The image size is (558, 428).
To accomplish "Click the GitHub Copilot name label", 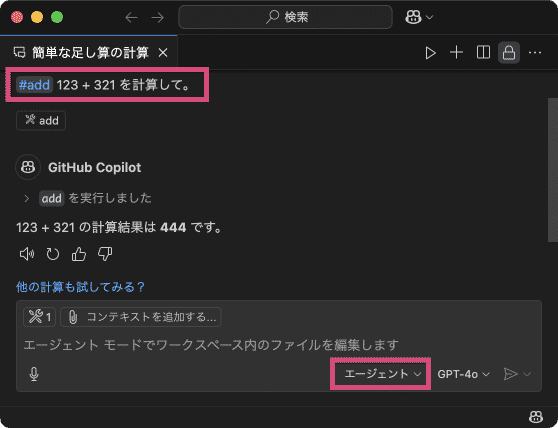I will (x=94, y=167).
